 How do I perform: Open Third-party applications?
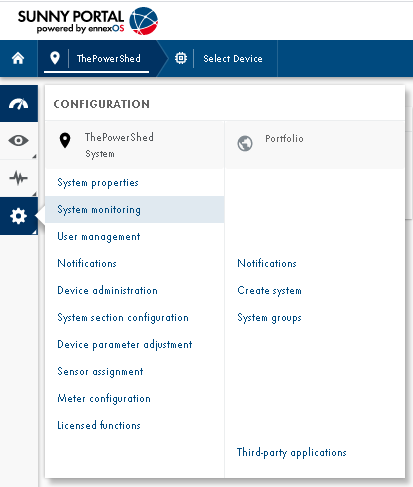pyautogui.click(x=292, y=453)
